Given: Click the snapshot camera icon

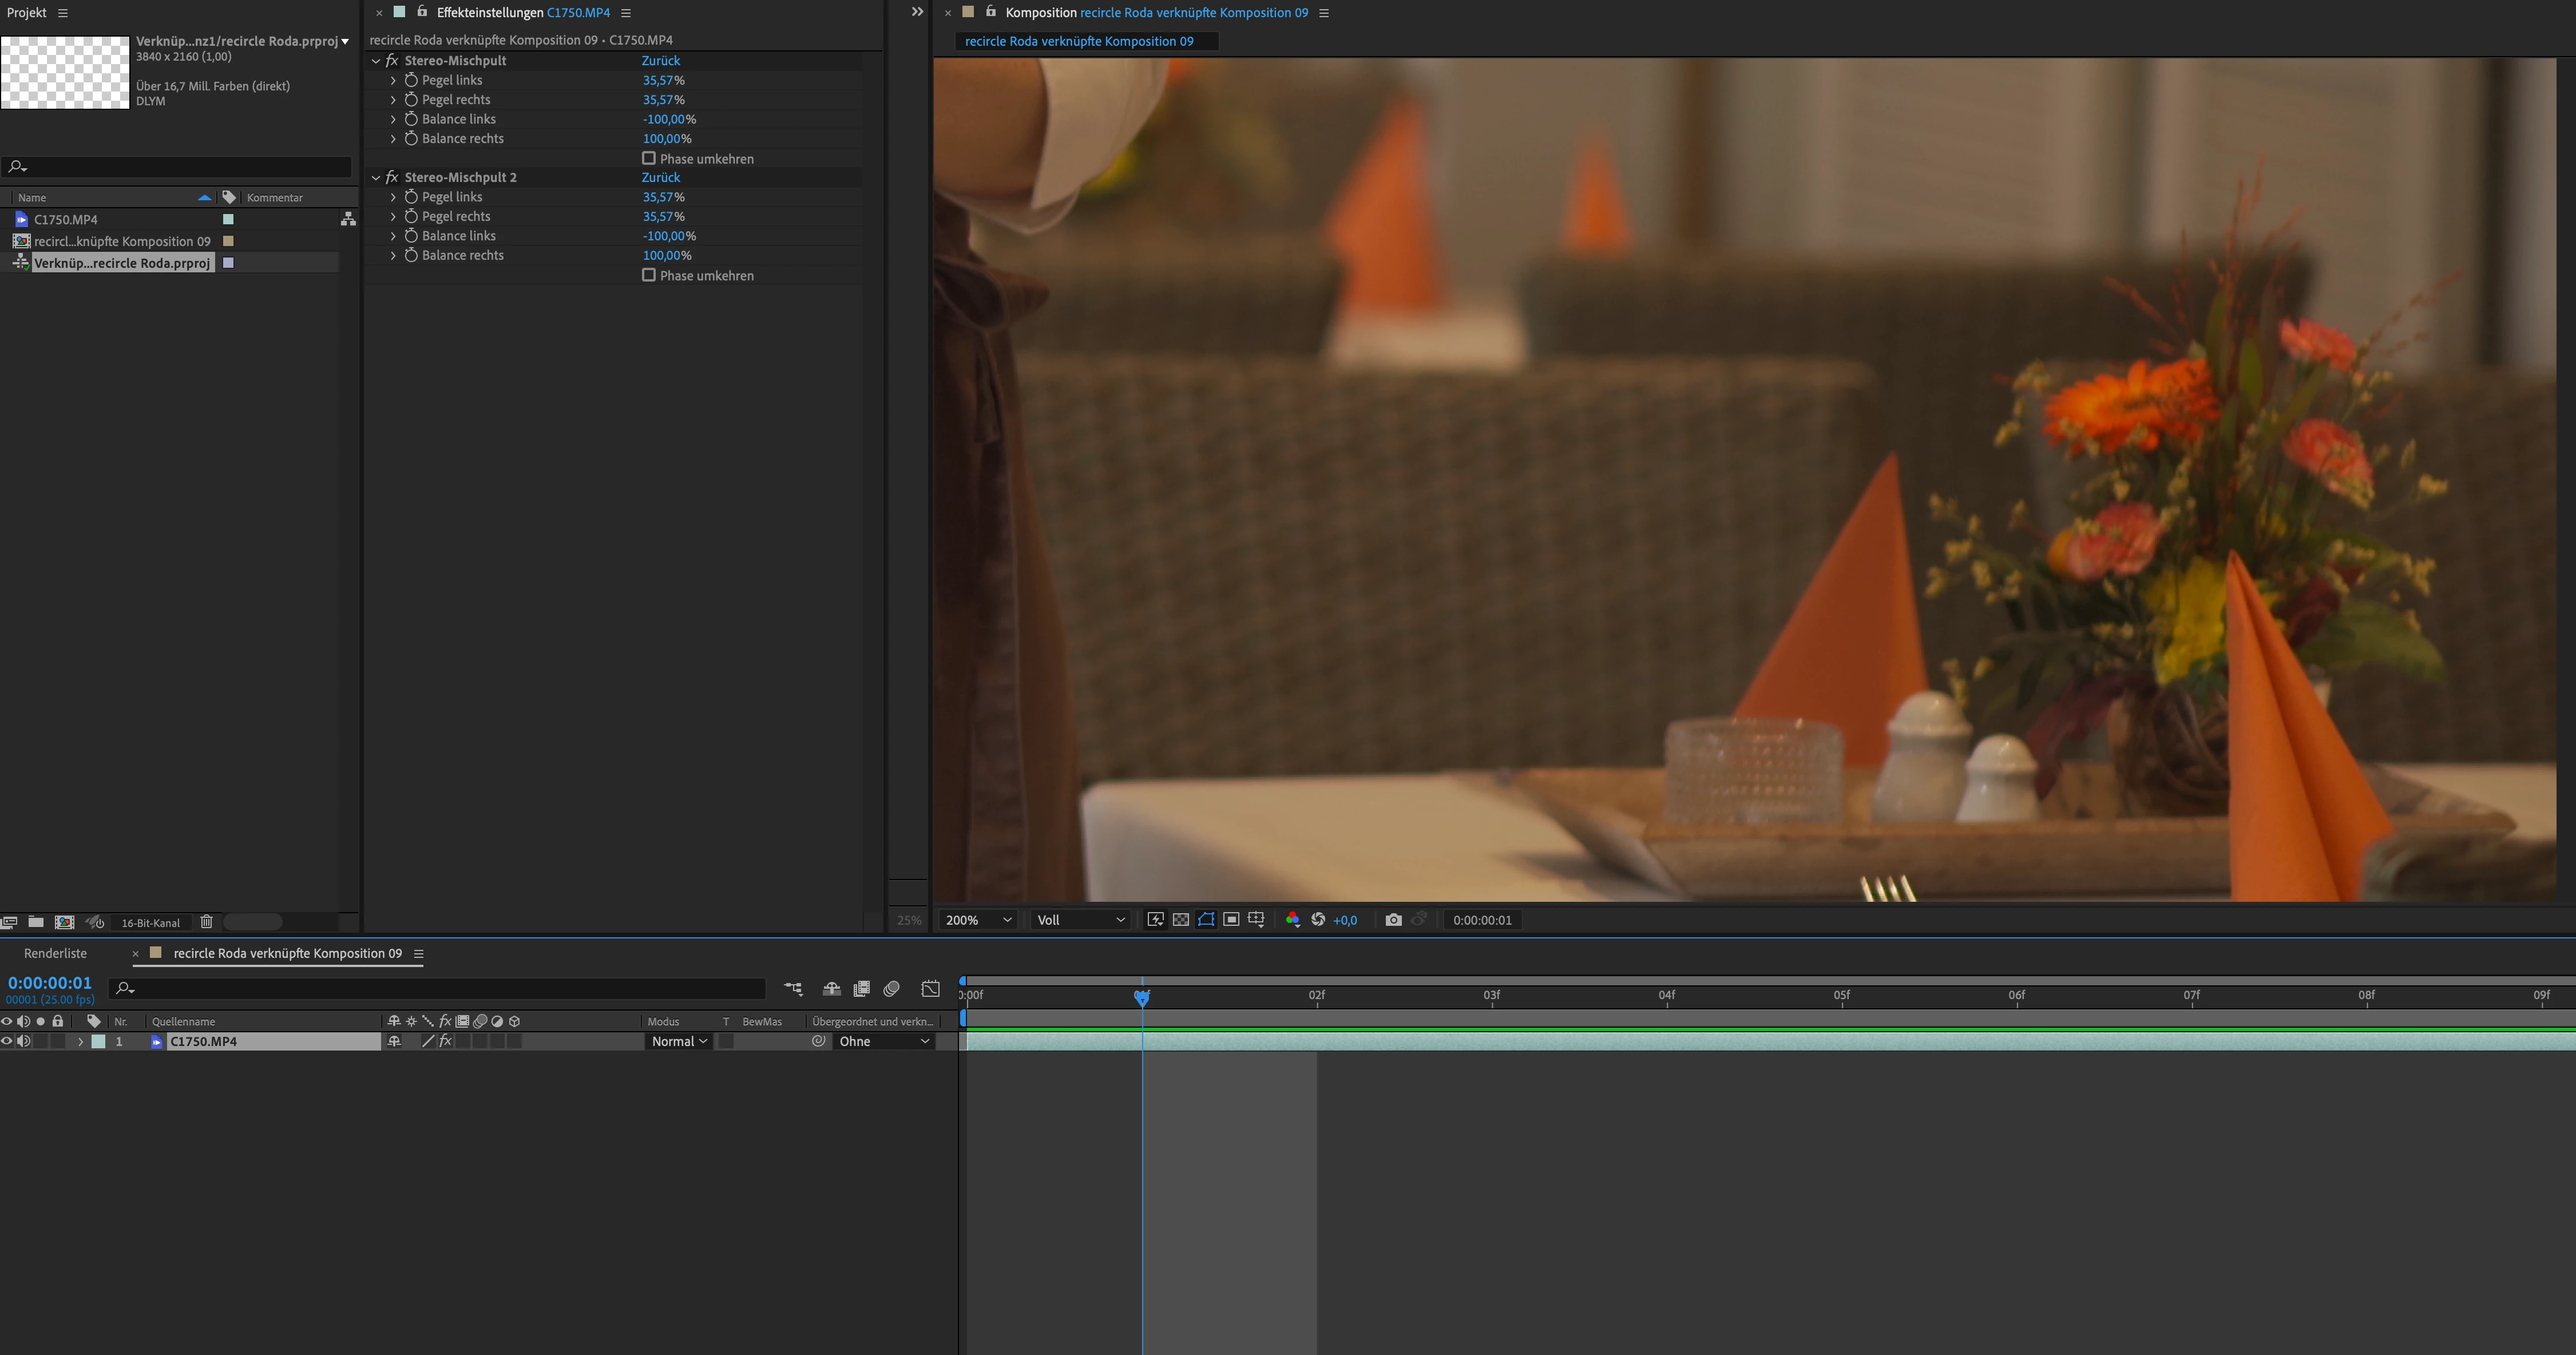Looking at the screenshot, I should click(x=1393, y=920).
